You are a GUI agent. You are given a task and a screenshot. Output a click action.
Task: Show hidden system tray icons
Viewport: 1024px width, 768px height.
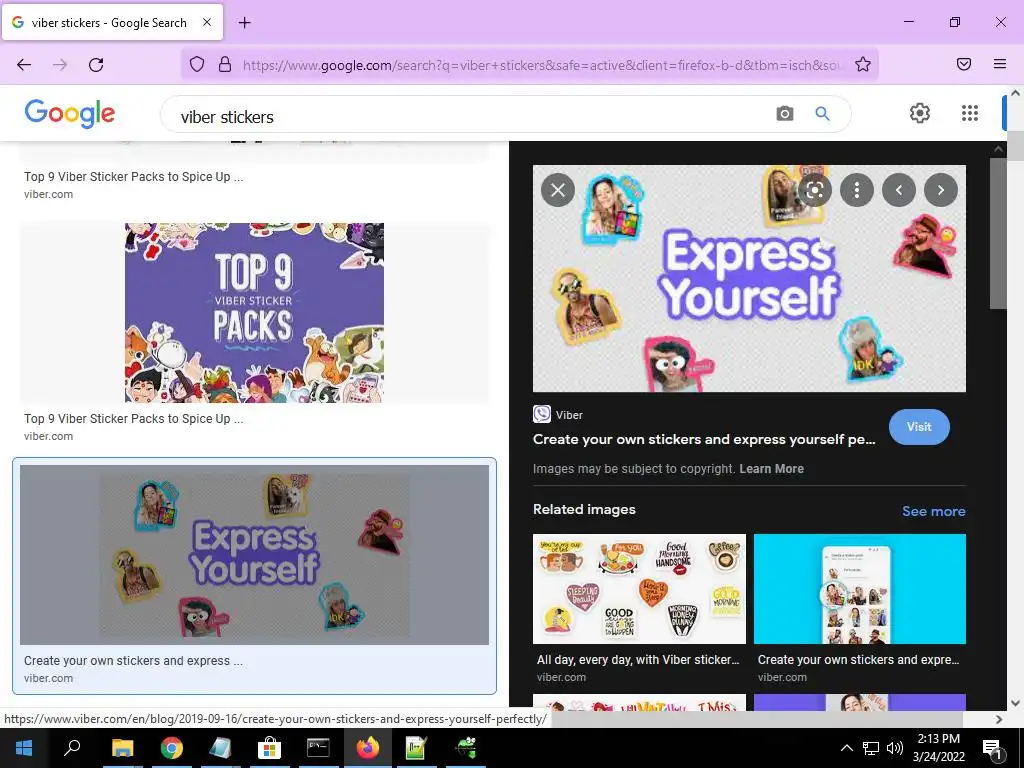click(x=846, y=748)
